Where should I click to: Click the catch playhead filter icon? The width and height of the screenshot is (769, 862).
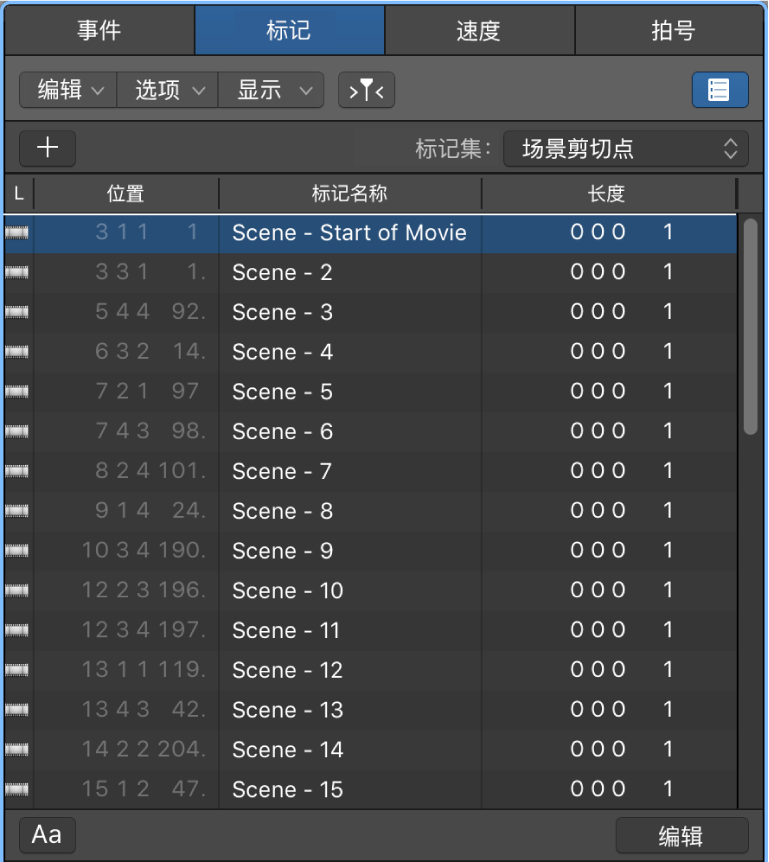pyautogui.click(x=366, y=90)
